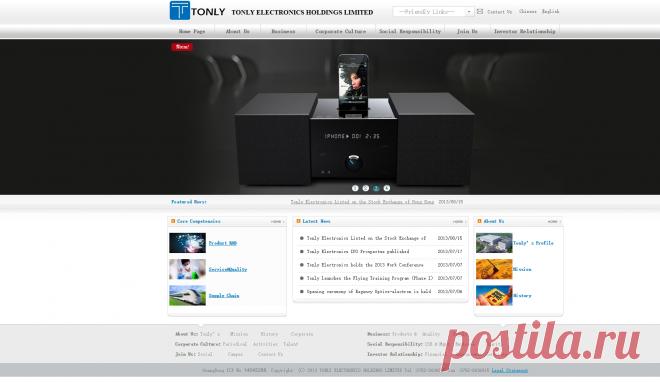
Task: Open the featured news headline link
Action: point(362,202)
